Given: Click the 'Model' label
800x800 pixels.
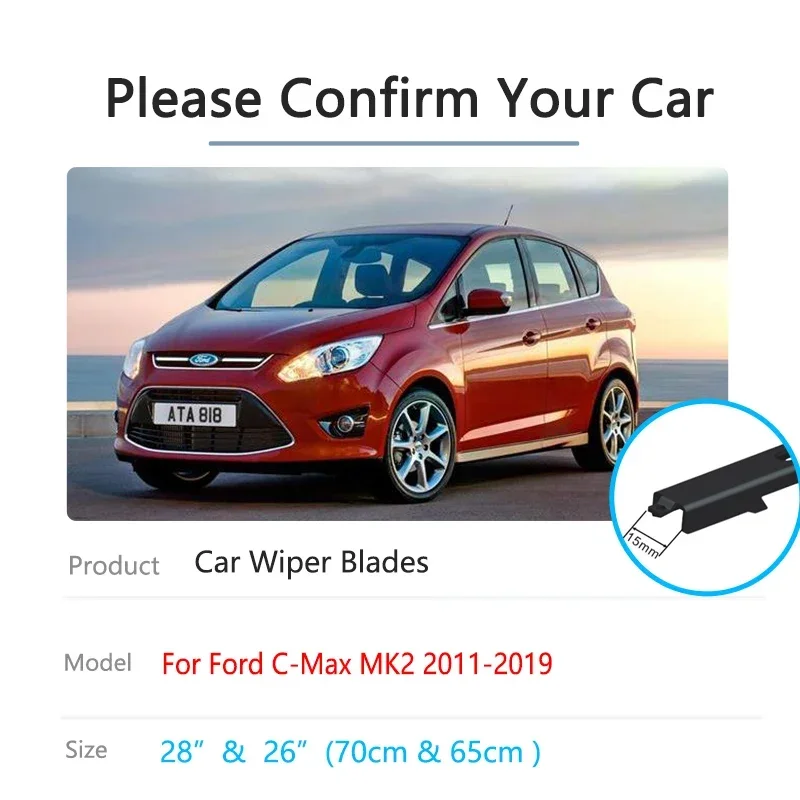Looking at the screenshot, I should tap(98, 663).
